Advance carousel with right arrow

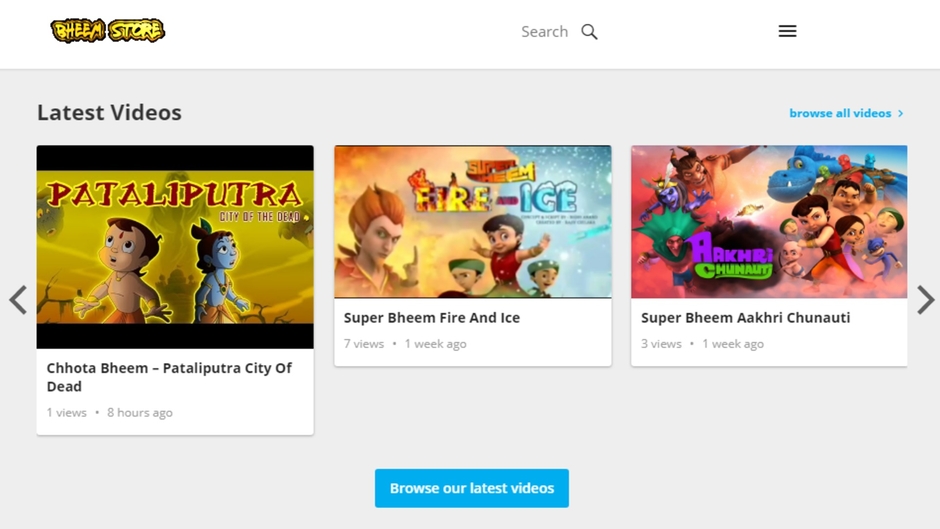tap(926, 300)
